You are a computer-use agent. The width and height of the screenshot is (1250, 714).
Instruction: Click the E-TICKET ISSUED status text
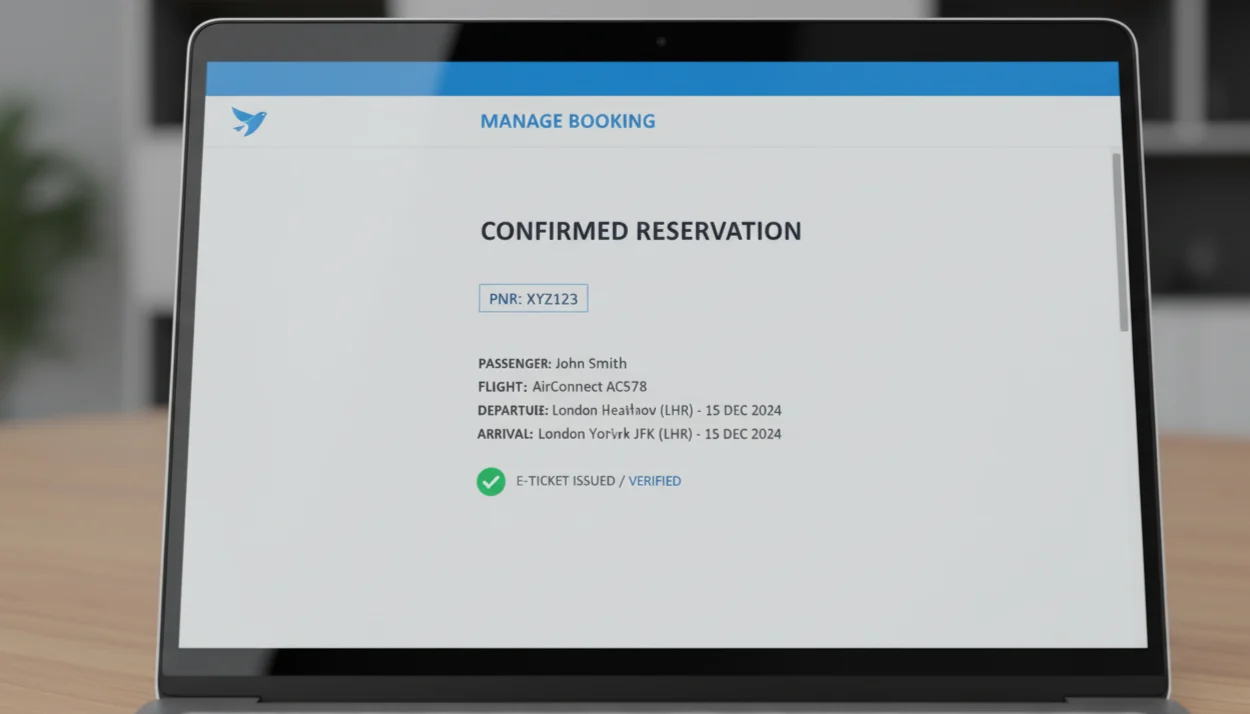tap(565, 481)
